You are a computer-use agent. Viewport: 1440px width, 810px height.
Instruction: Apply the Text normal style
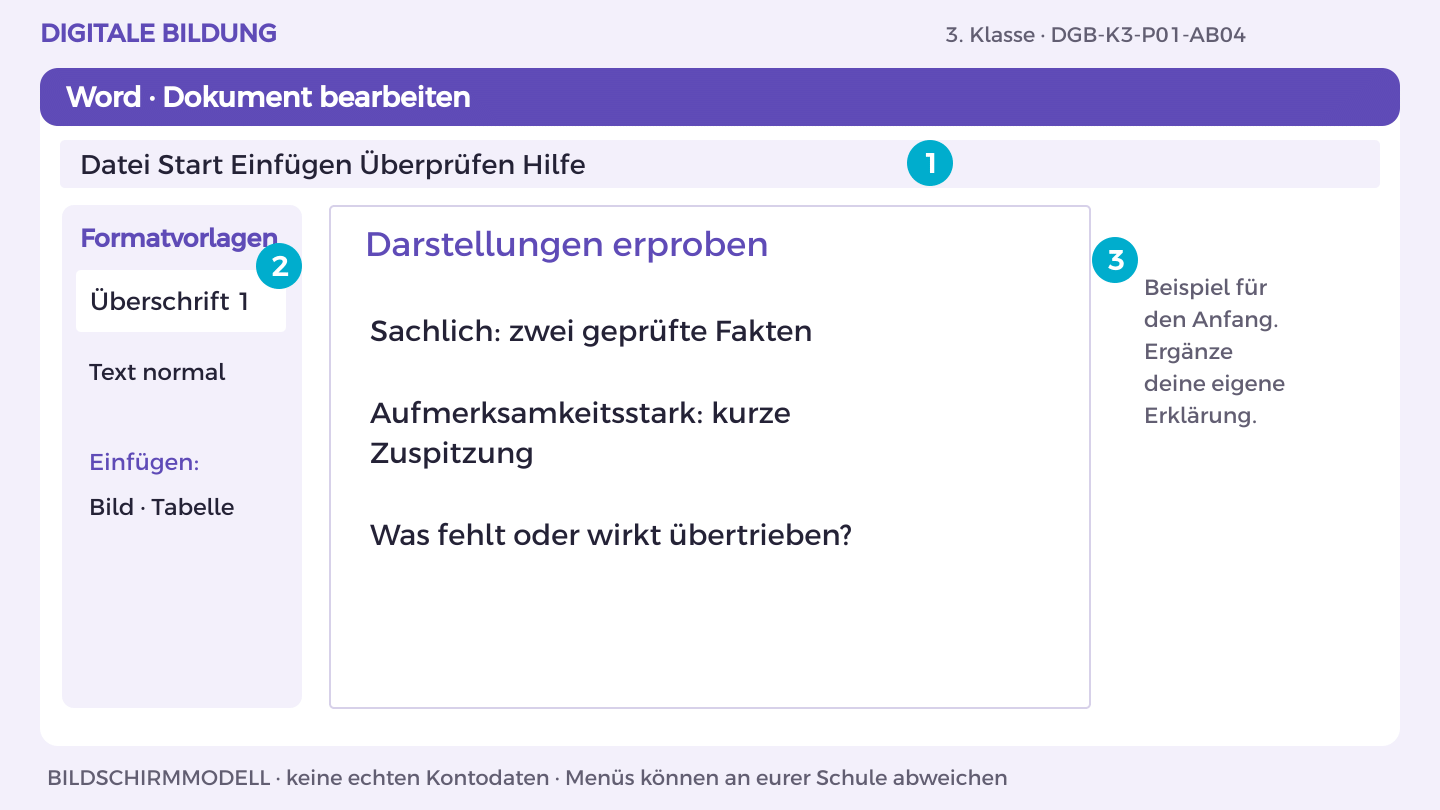coord(157,372)
